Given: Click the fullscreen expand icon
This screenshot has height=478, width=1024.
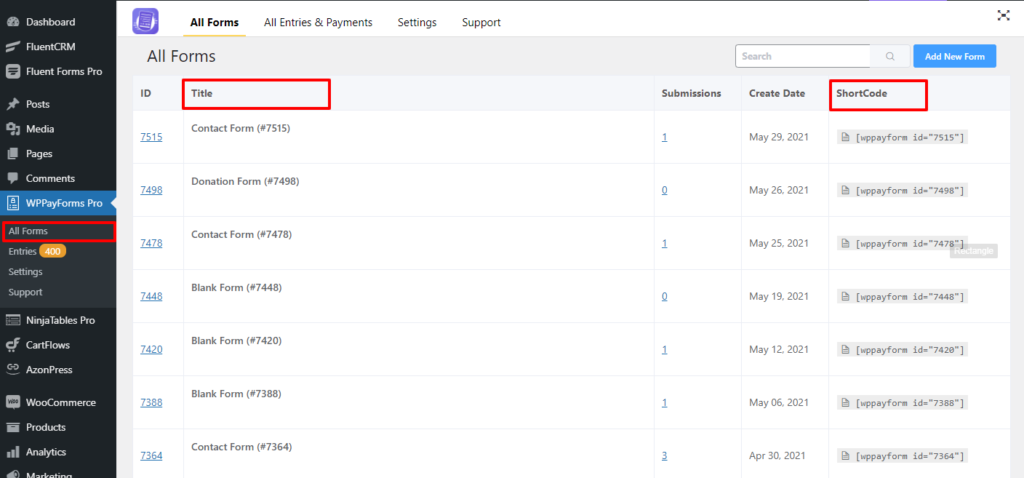Looking at the screenshot, I should (1002, 15).
